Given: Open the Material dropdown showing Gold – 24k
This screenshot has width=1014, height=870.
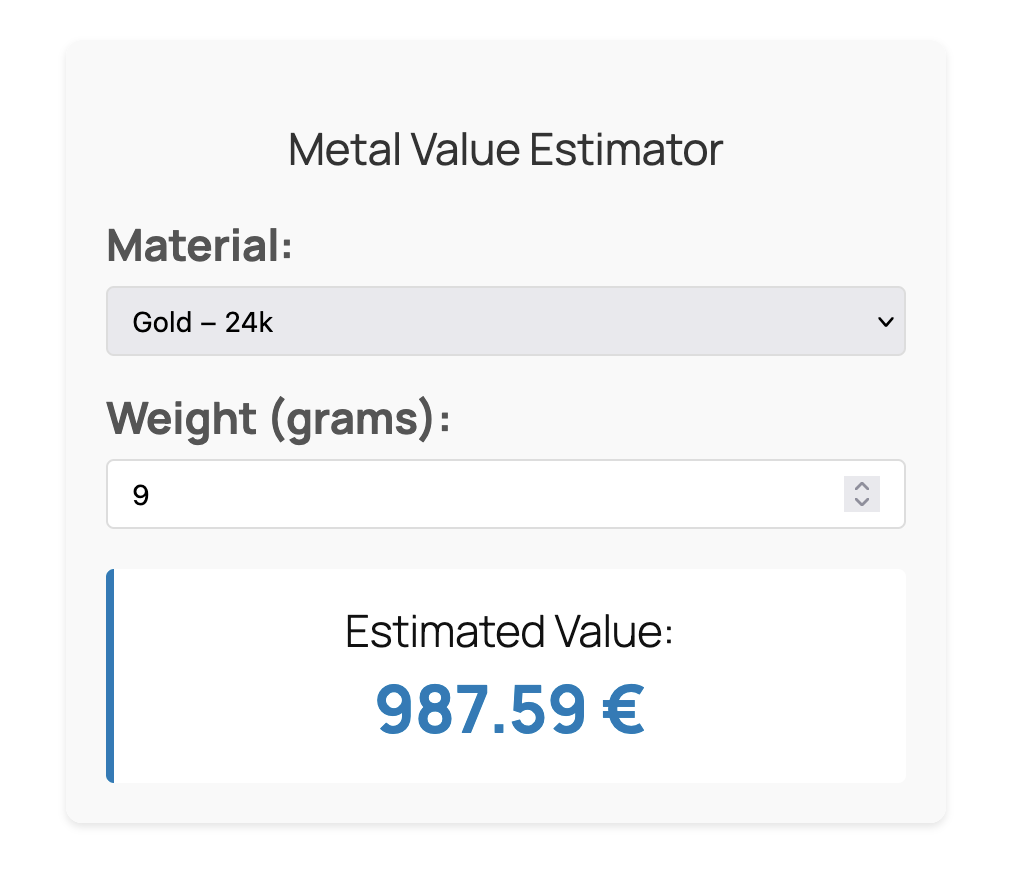Looking at the screenshot, I should (506, 321).
